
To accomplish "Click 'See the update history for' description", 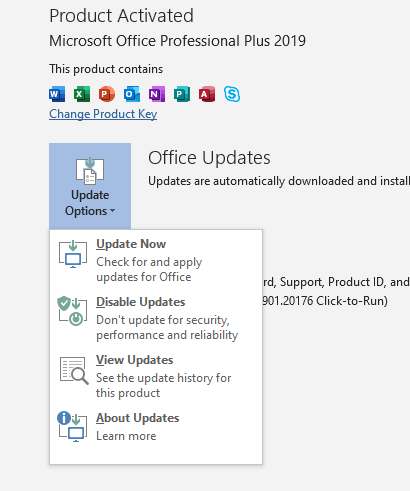I will pyautogui.click(x=164, y=385).
